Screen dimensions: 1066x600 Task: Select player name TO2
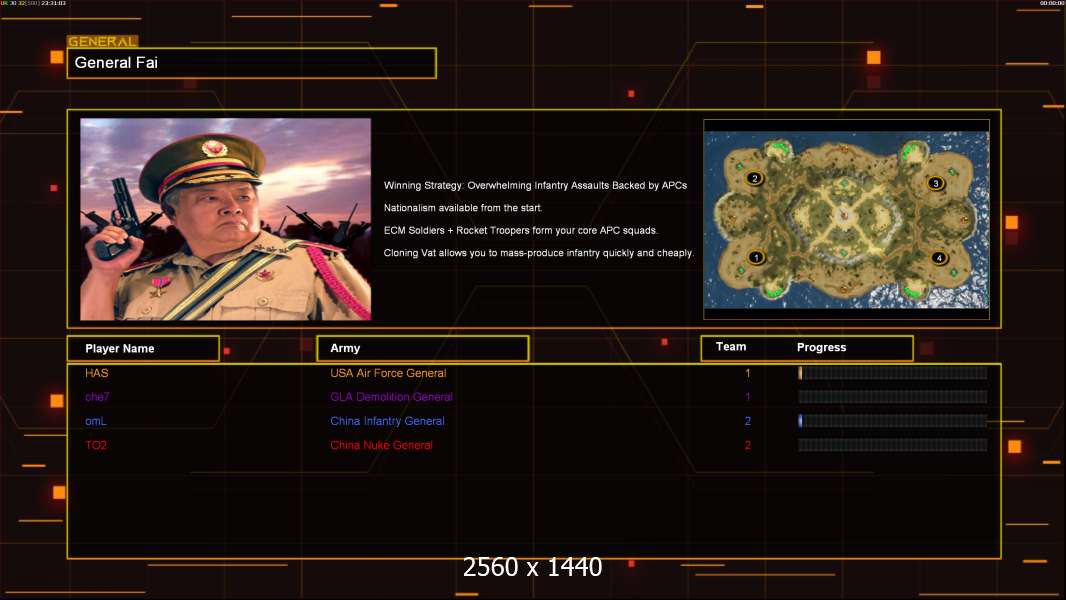coord(96,445)
